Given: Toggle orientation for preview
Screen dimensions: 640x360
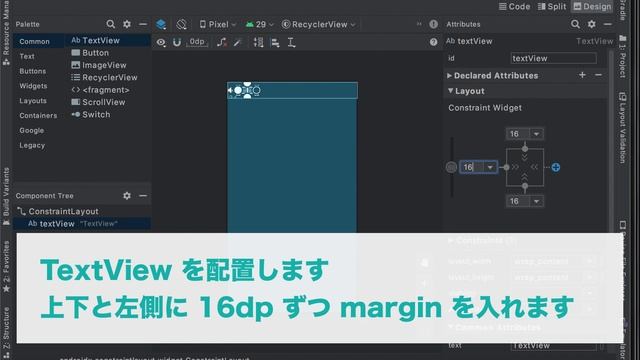Looking at the screenshot, I should coord(181,24).
